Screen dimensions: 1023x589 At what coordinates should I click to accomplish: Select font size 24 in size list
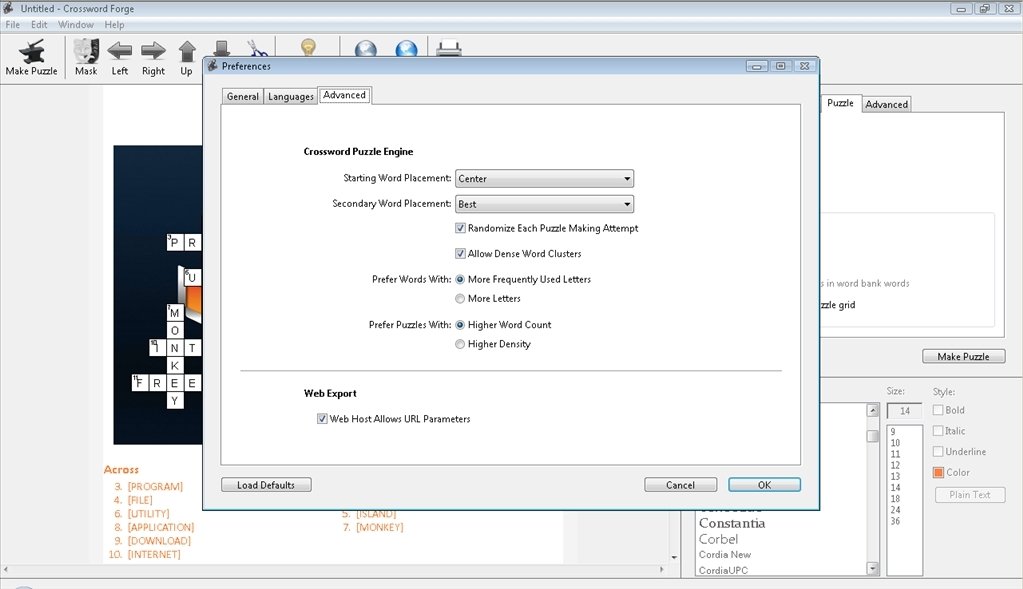pyautogui.click(x=895, y=510)
